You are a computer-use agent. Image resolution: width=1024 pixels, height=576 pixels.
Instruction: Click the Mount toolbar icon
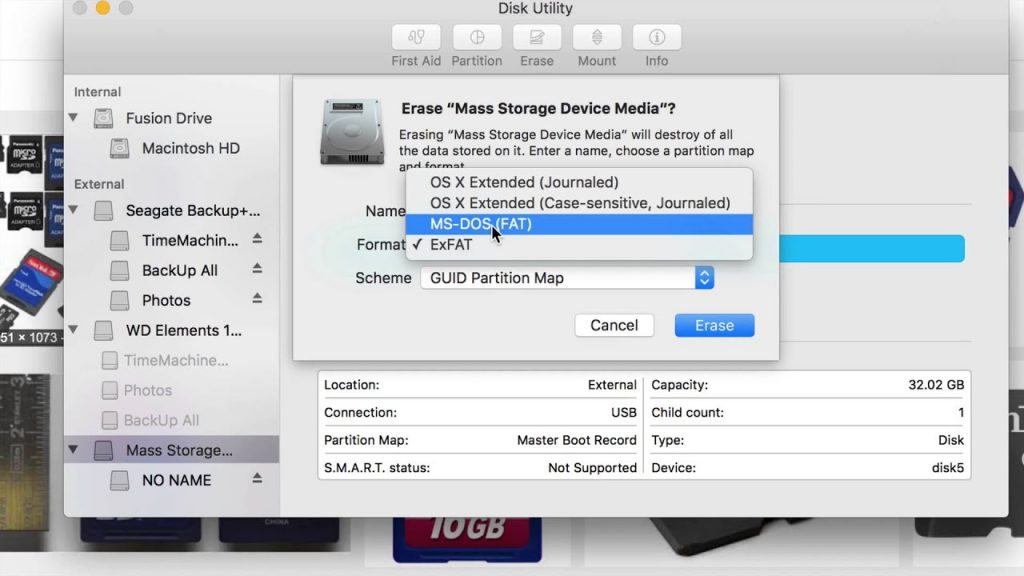coord(597,38)
